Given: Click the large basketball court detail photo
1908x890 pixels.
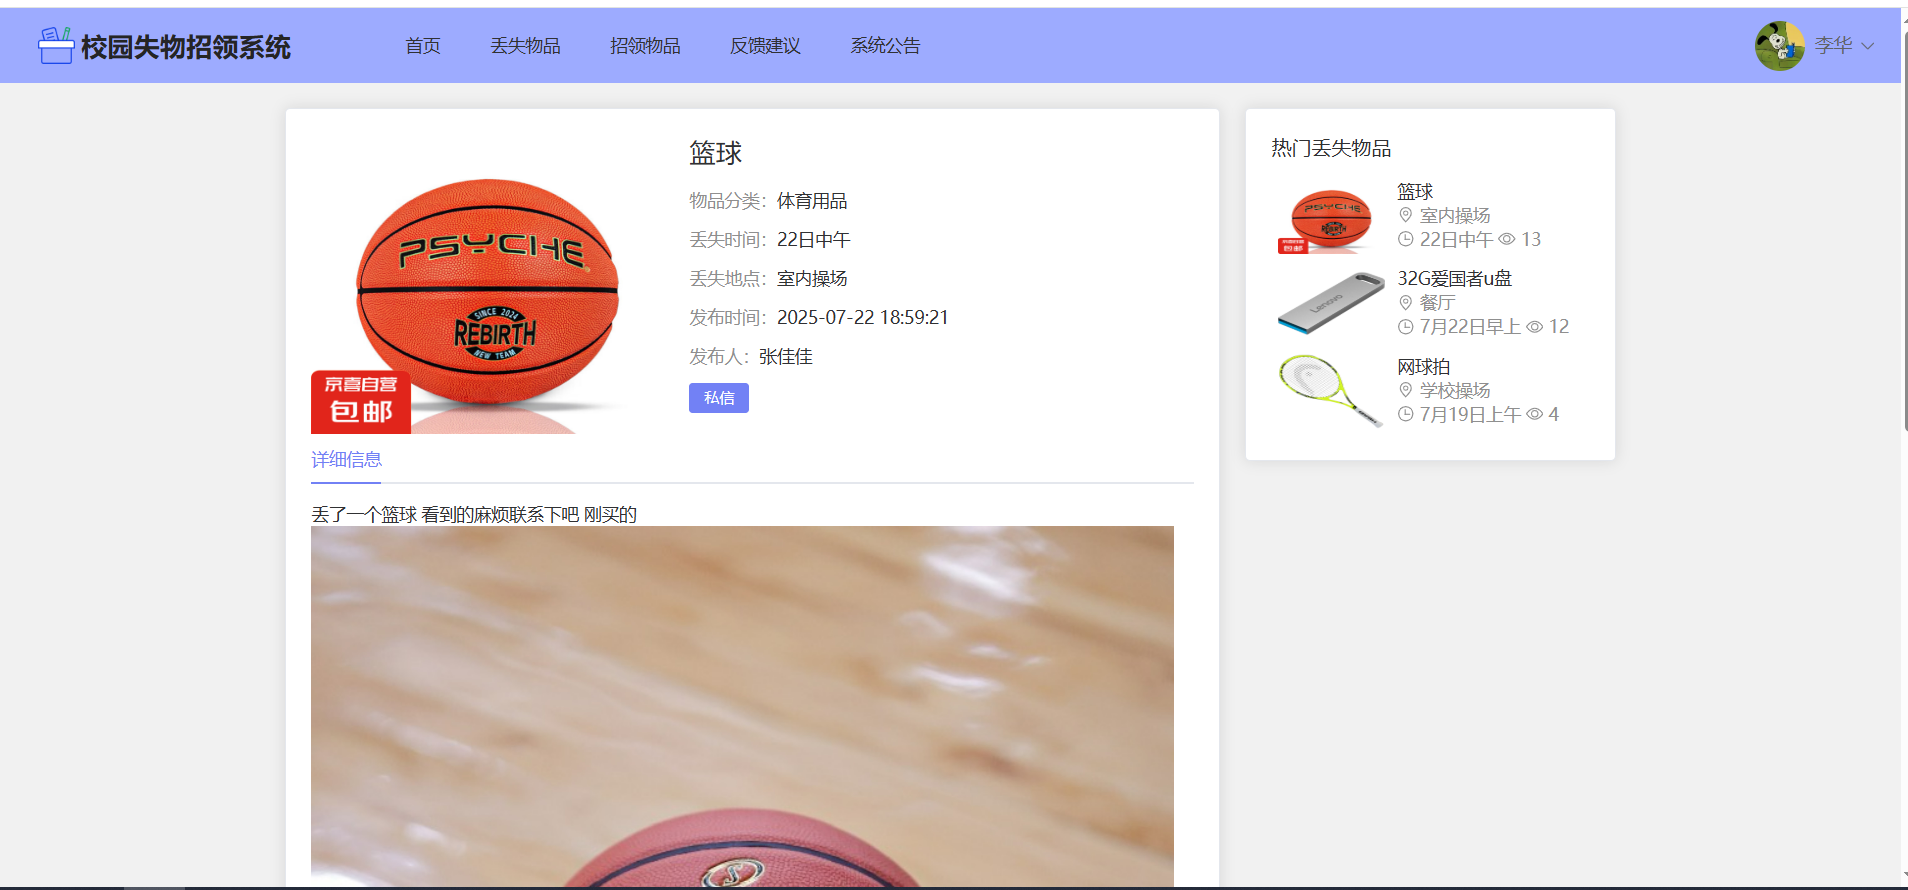Looking at the screenshot, I should pos(742,707).
